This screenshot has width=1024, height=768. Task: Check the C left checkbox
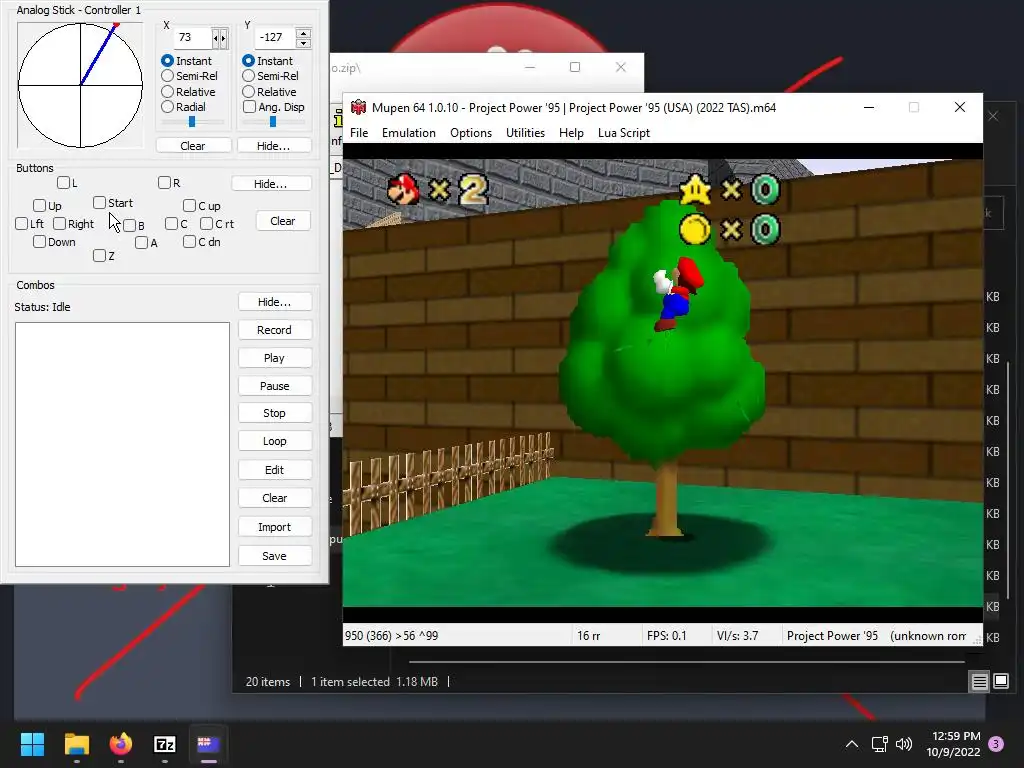[x=172, y=223]
